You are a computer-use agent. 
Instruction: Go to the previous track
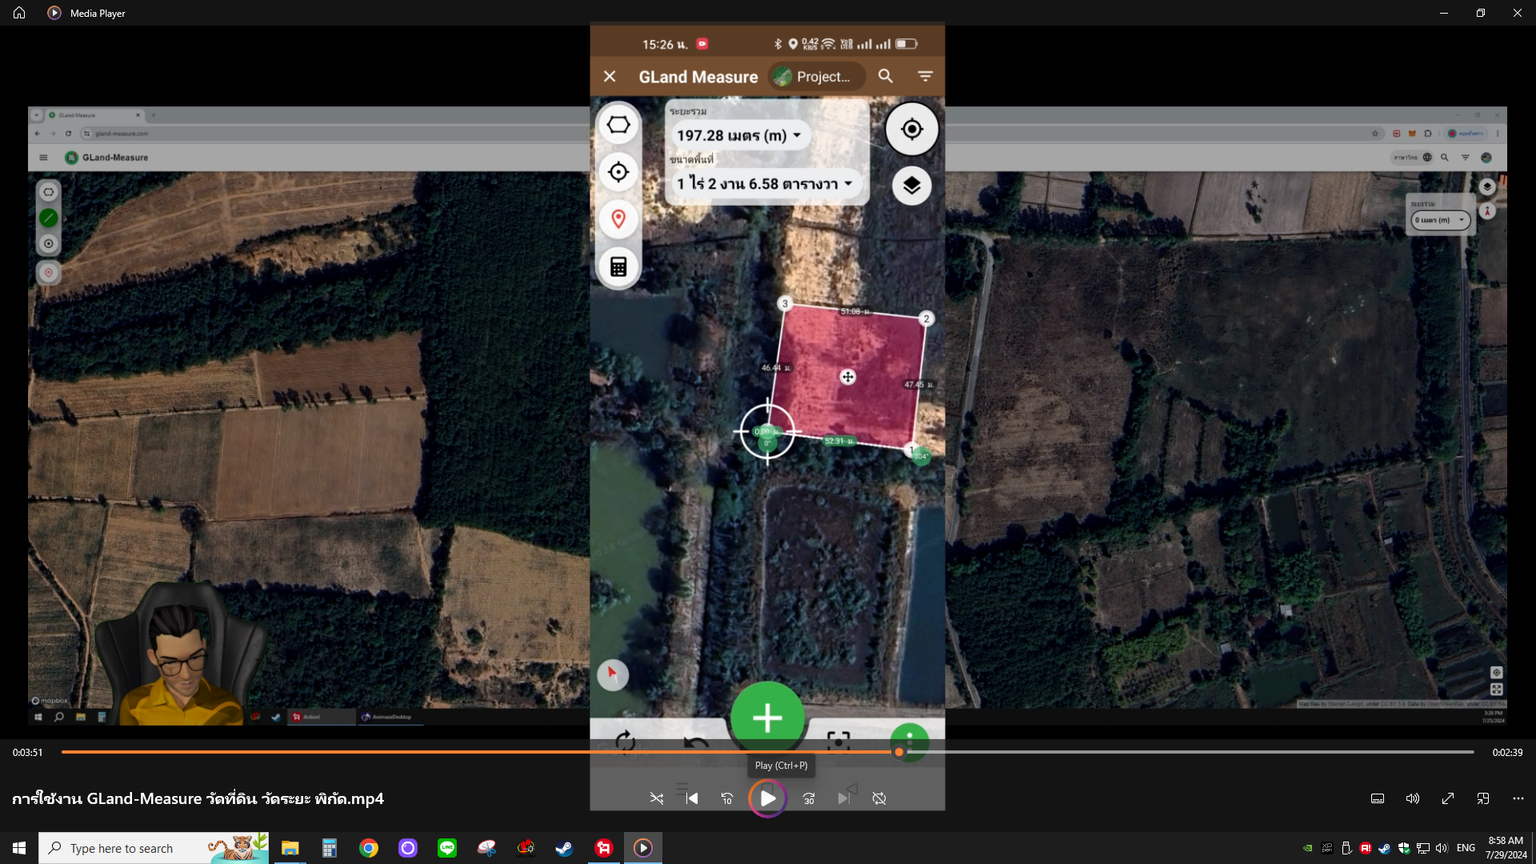tap(692, 799)
